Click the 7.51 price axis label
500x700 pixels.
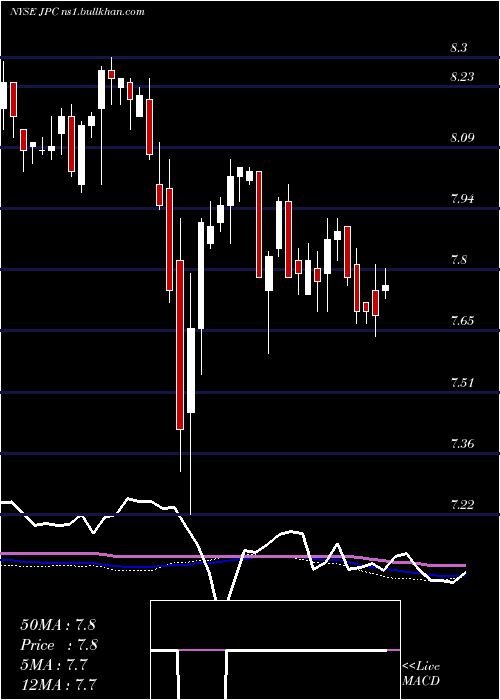point(462,383)
